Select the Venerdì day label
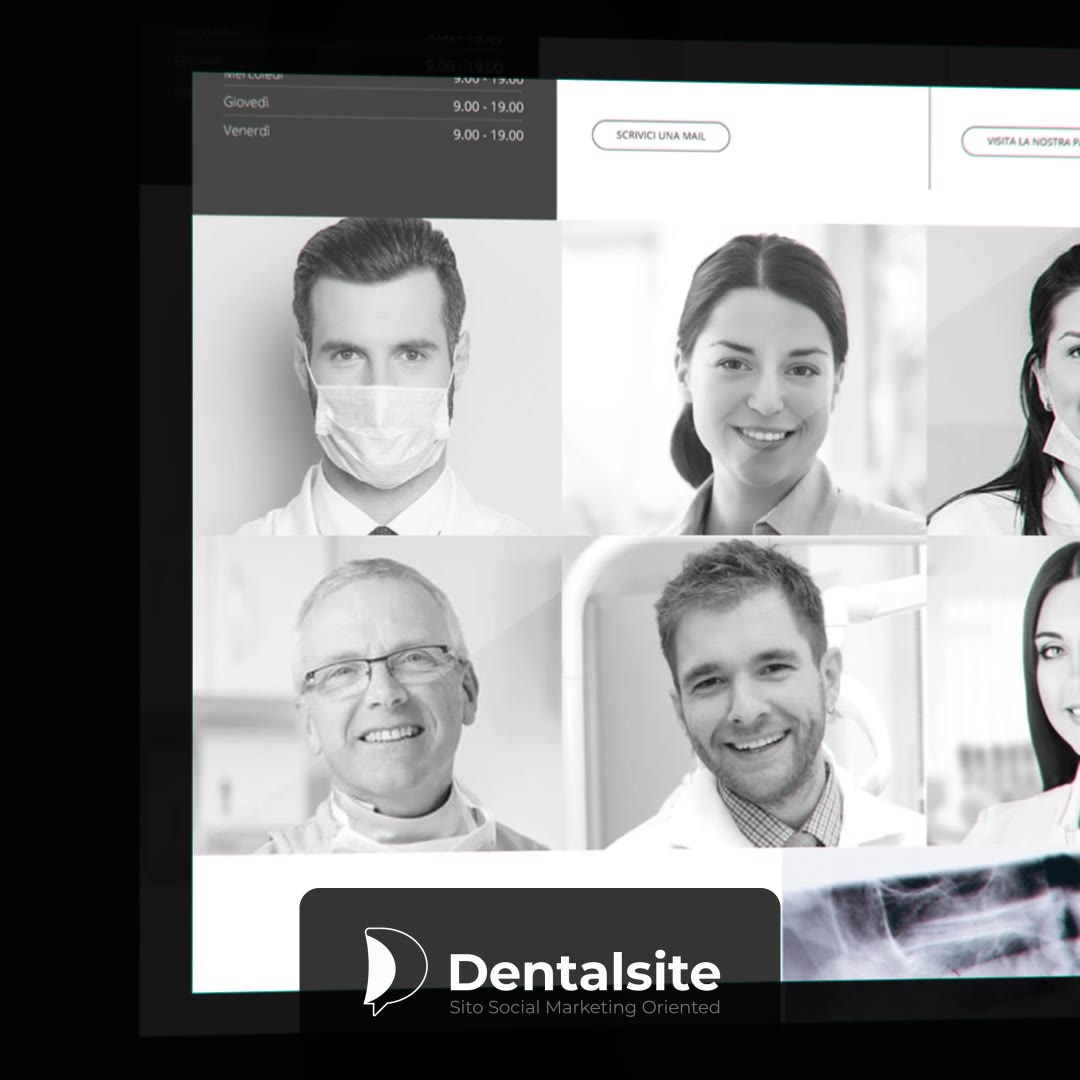 (246, 130)
